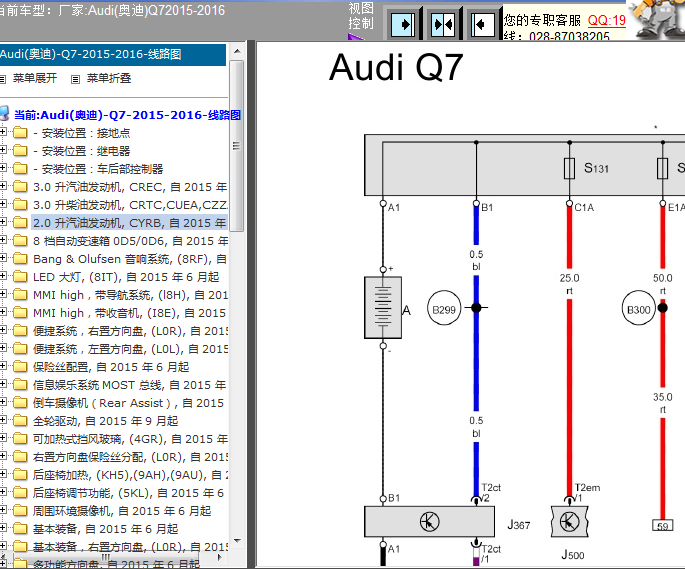
Task: Select 周围环境摄像机 tree item
Action: click(122, 511)
